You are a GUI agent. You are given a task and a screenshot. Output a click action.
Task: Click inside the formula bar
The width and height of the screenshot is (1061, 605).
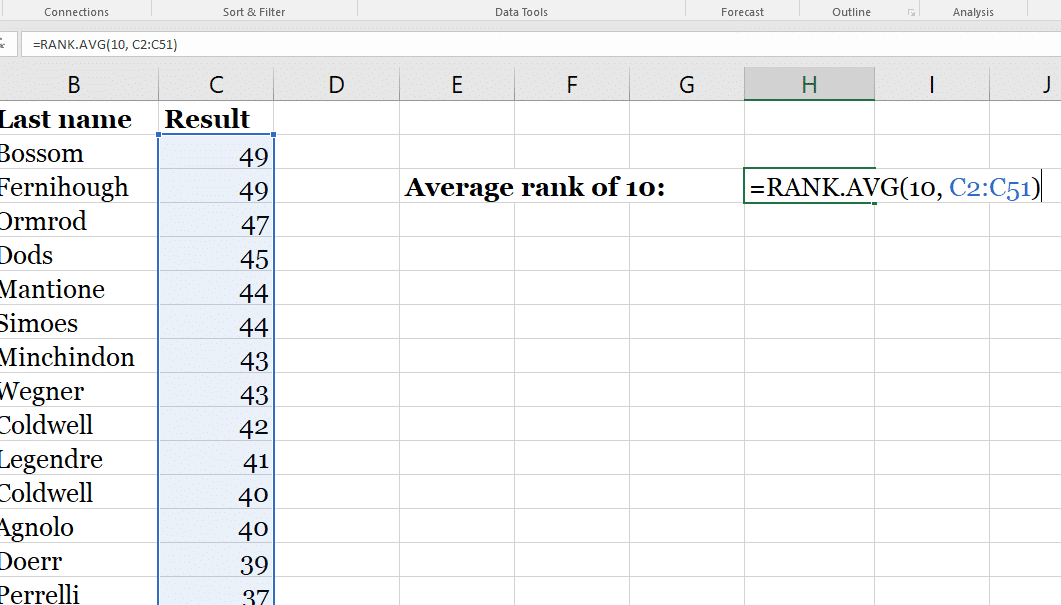300,43
